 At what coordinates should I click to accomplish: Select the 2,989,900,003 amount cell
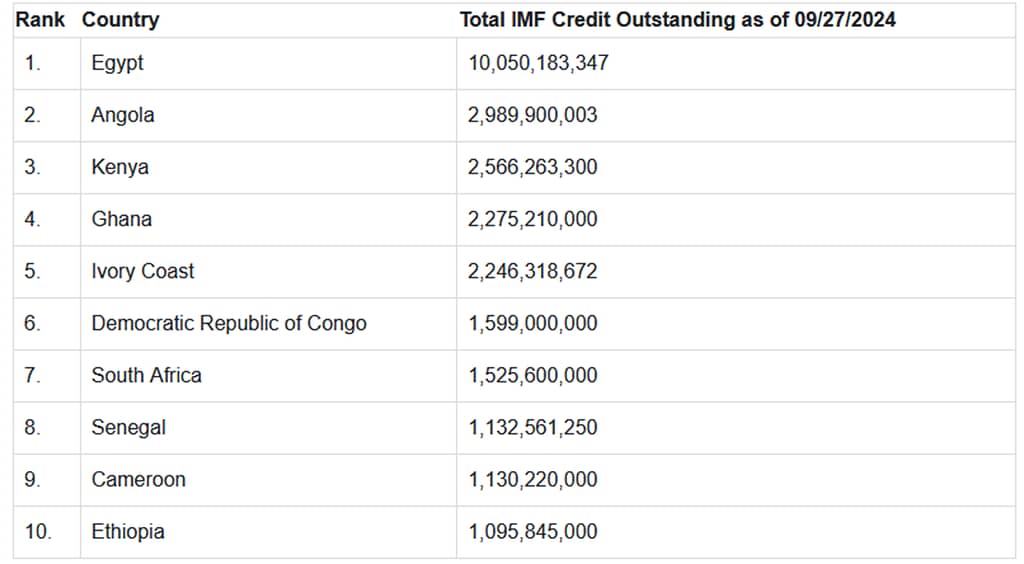[x=532, y=115]
